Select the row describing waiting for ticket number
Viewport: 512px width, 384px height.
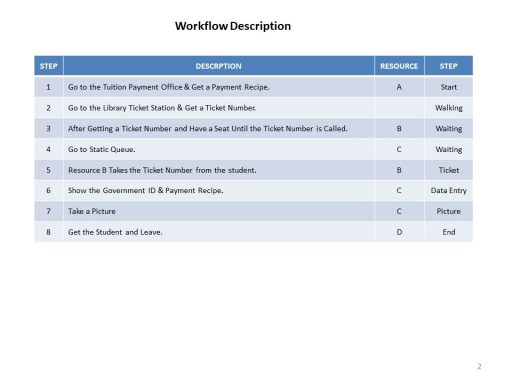click(253, 128)
